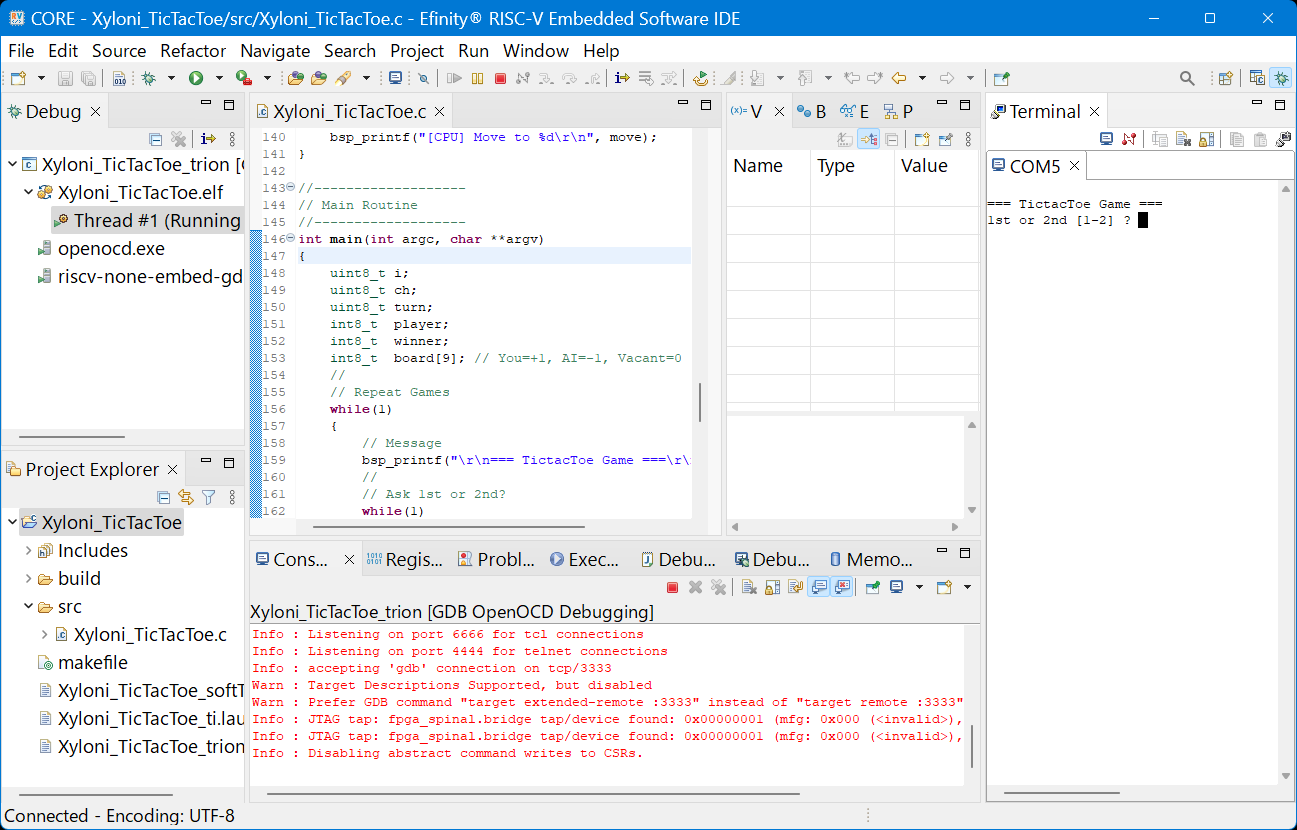1297x830 pixels.
Task: Collapse the src folder
Action: point(28,607)
